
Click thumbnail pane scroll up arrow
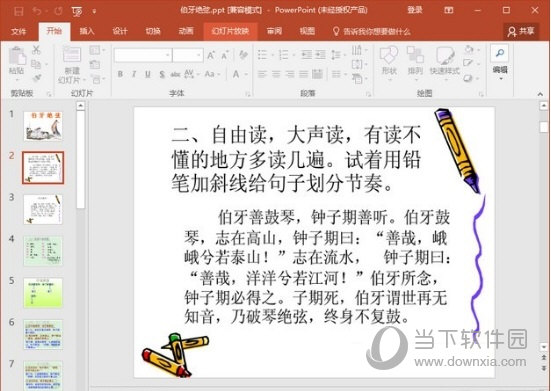pos(81,105)
